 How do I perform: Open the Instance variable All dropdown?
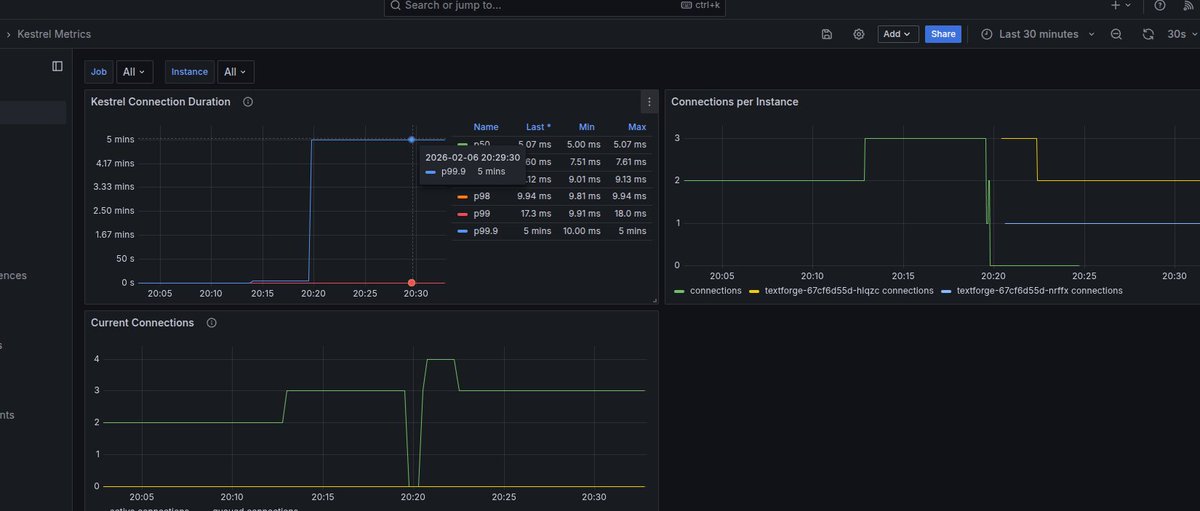pyautogui.click(x=236, y=72)
